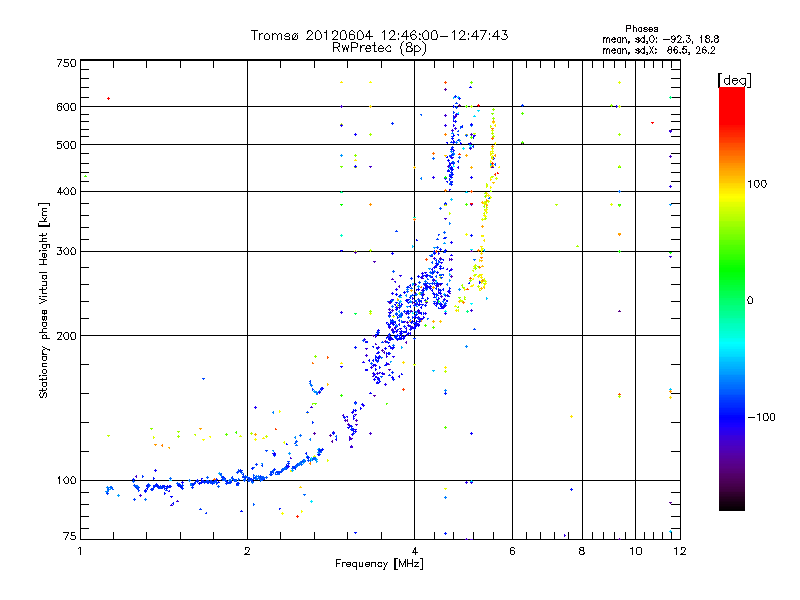
Task: Click the y-axis "200" tick label
Action: [66, 336]
